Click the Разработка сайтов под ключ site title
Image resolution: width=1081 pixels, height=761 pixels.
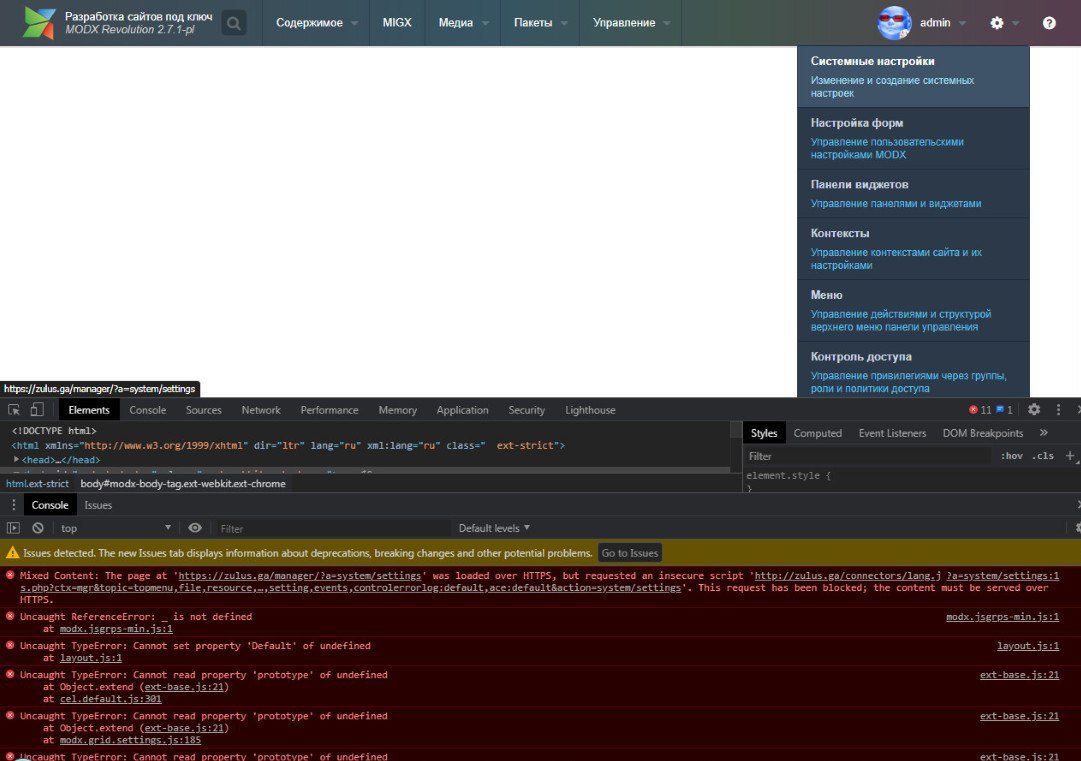click(x=139, y=16)
